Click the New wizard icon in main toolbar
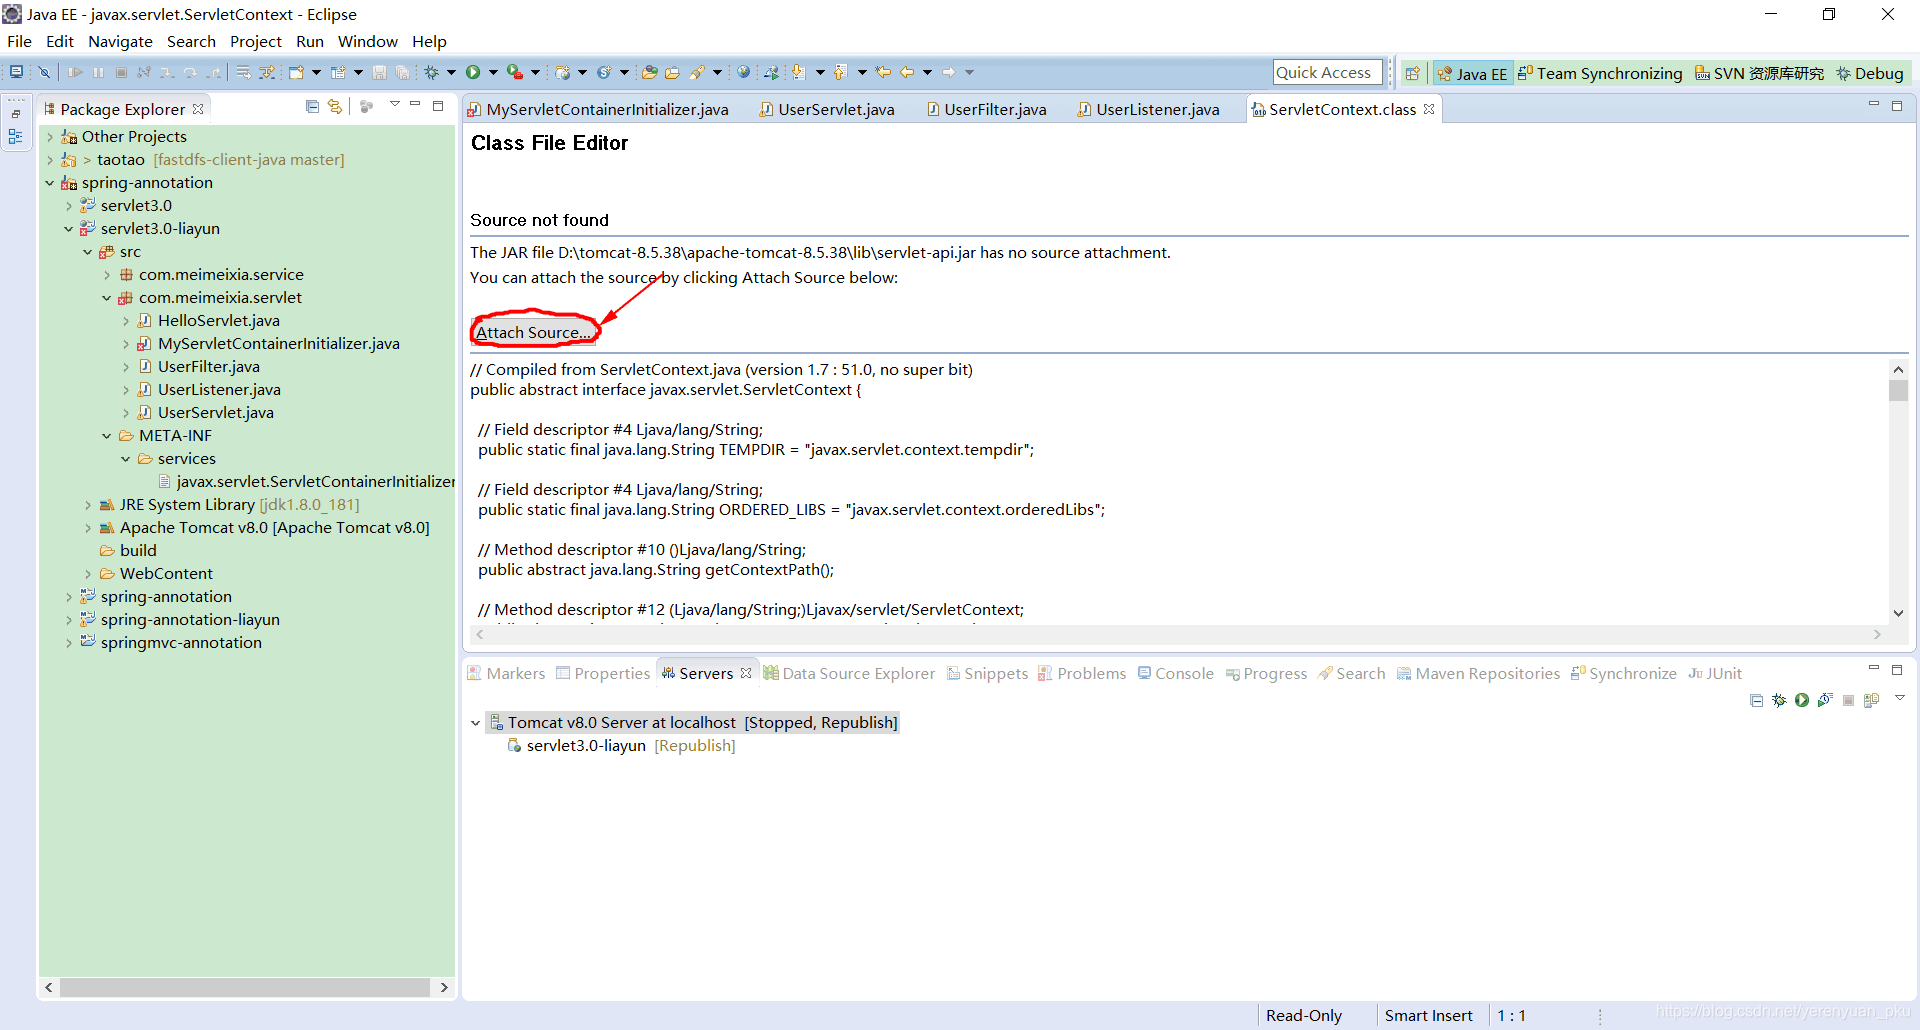Image resolution: width=1920 pixels, height=1030 pixels. [x=297, y=72]
